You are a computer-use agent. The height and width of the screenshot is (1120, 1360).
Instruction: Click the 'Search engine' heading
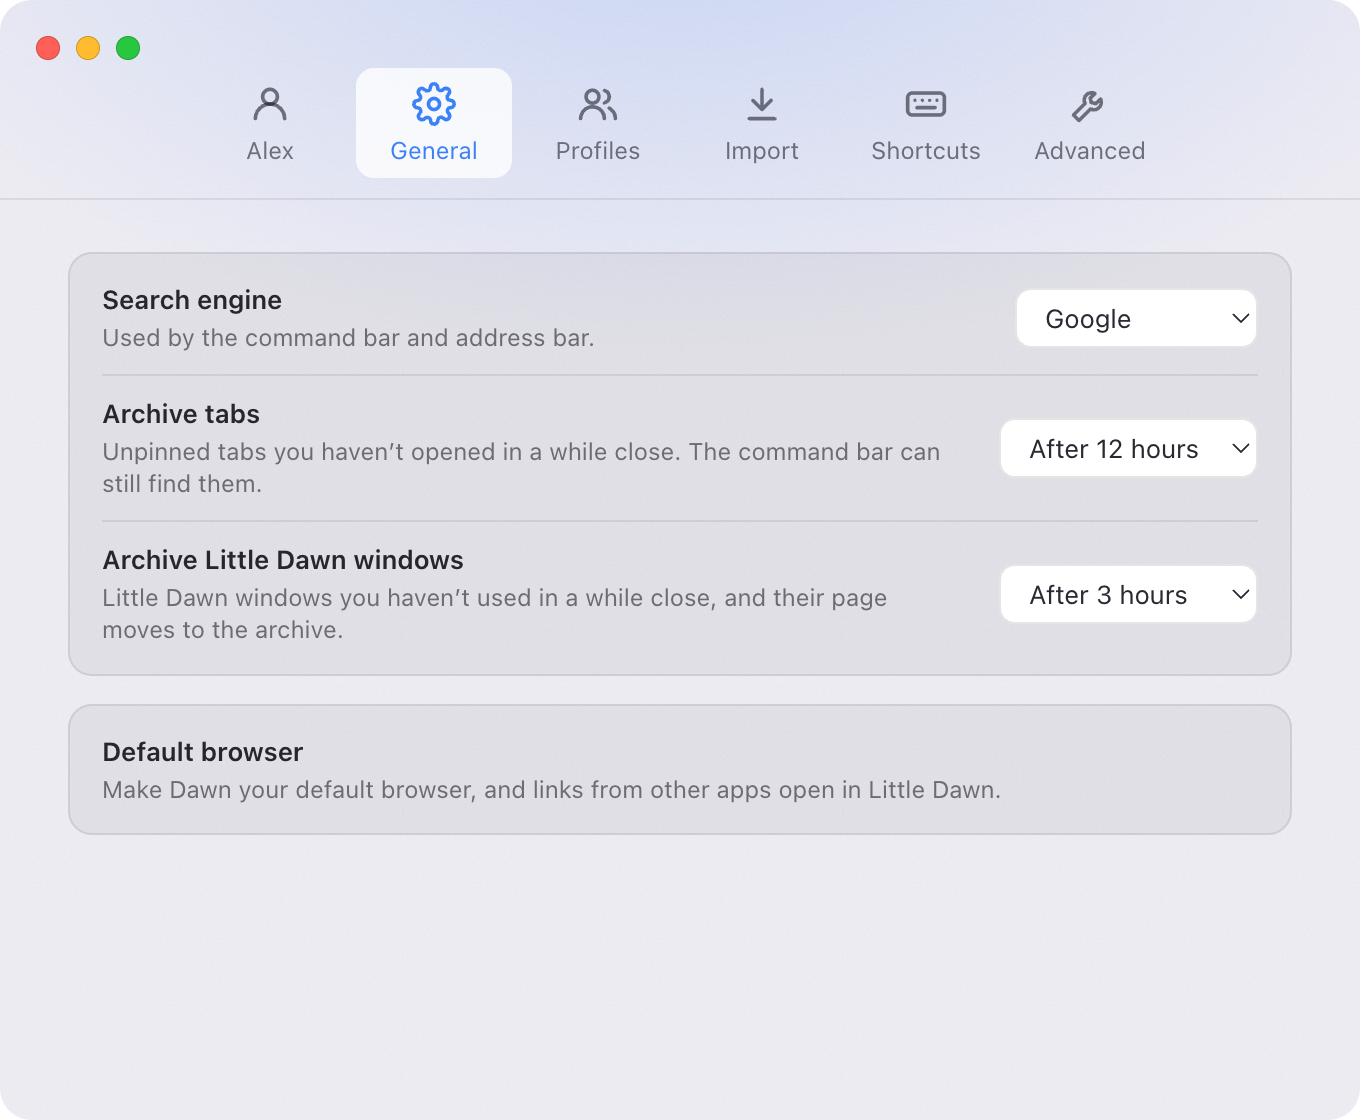click(192, 300)
